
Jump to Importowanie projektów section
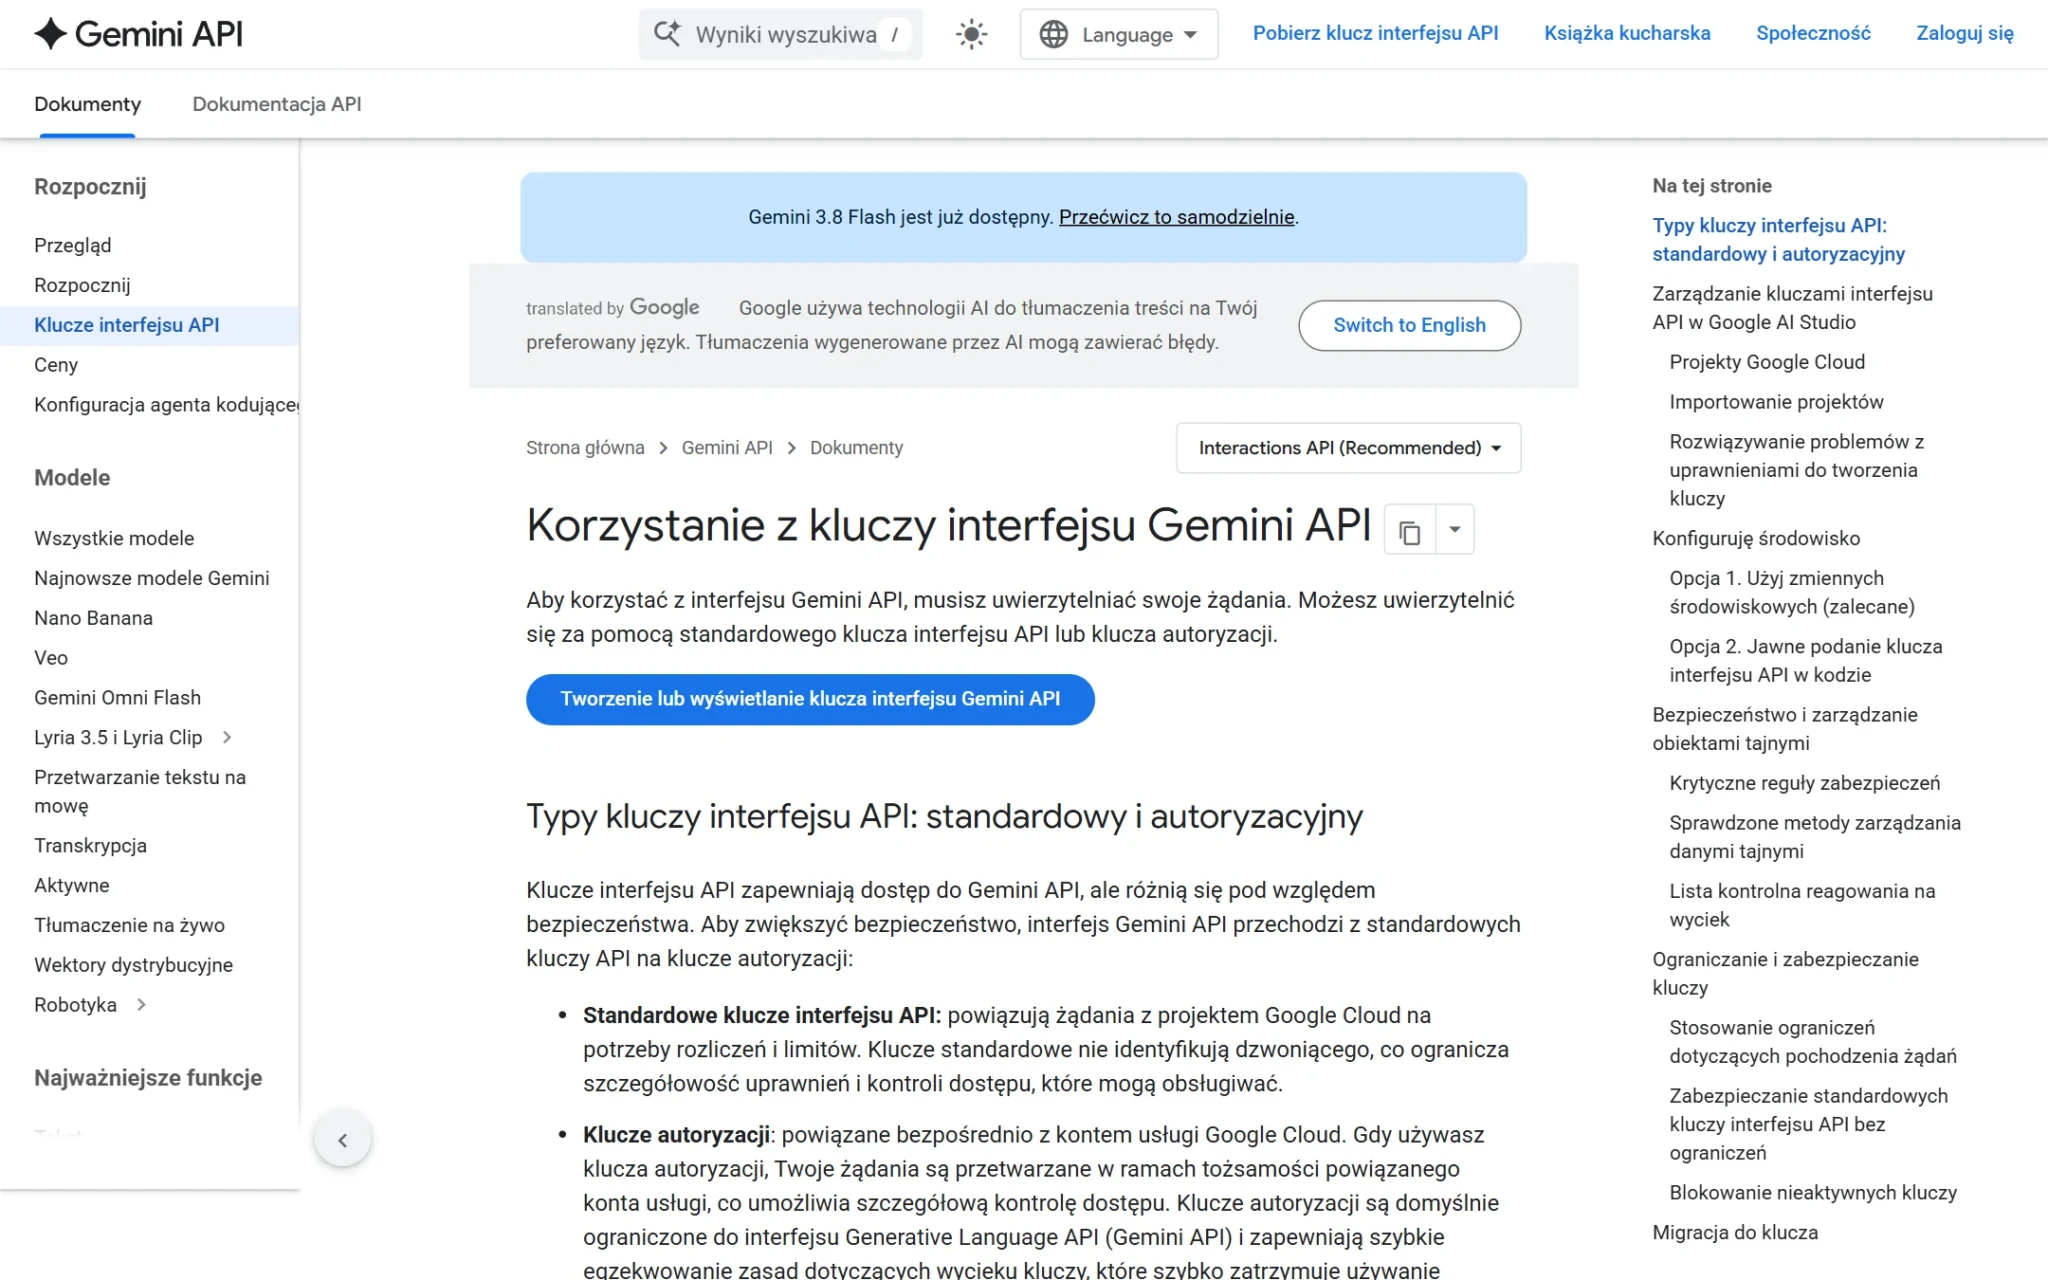(1776, 402)
